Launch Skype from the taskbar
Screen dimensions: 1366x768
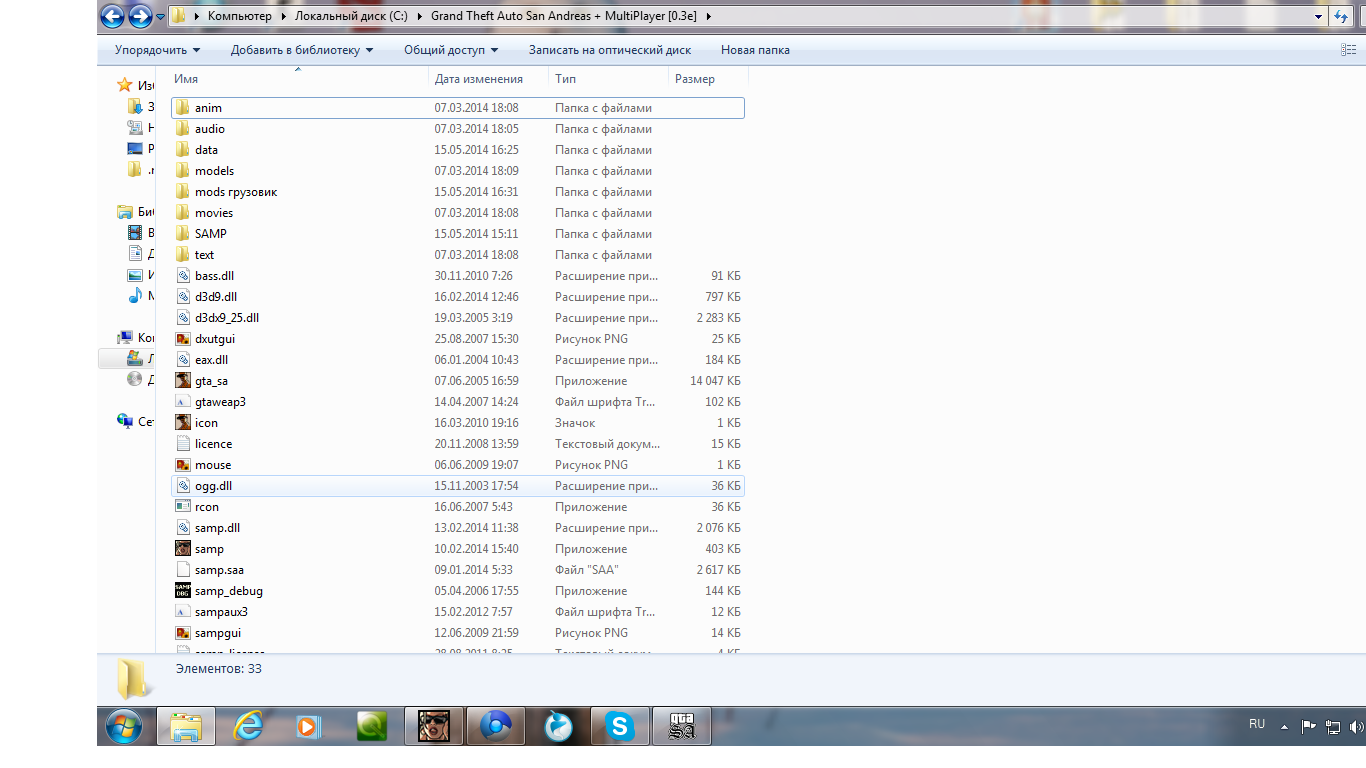click(620, 726)
